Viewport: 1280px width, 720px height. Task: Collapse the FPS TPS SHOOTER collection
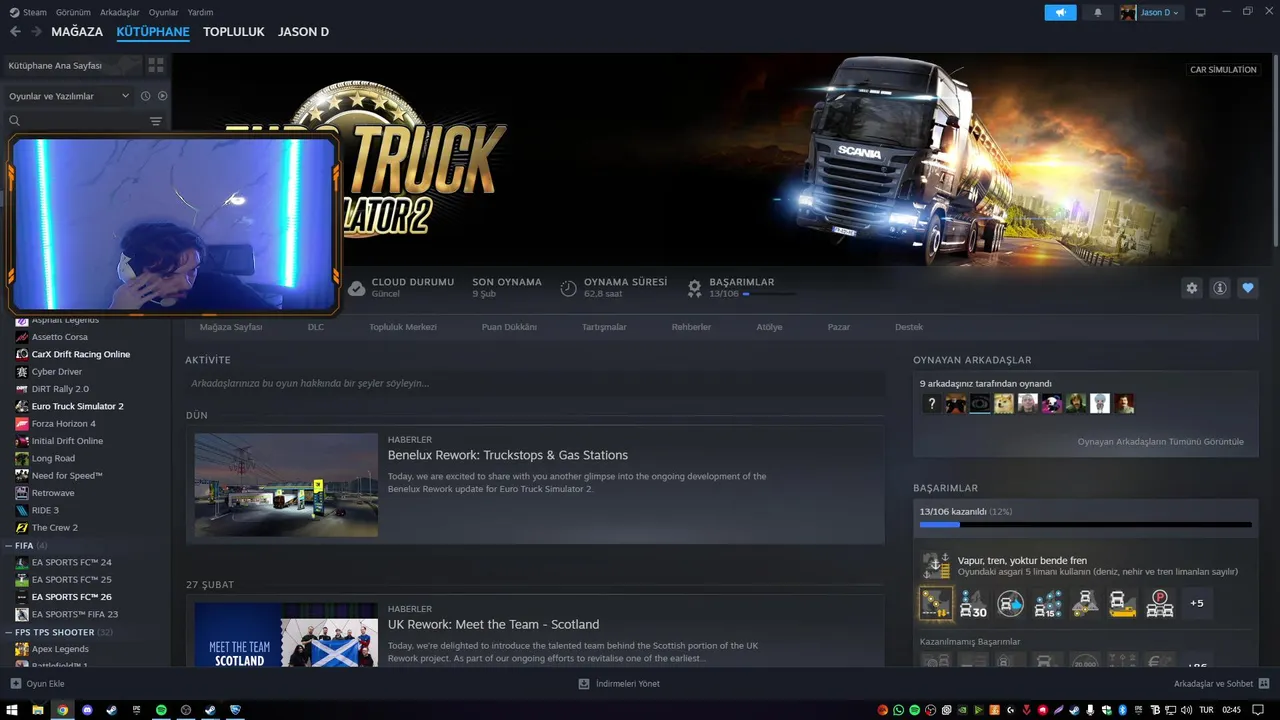point(8,632)
